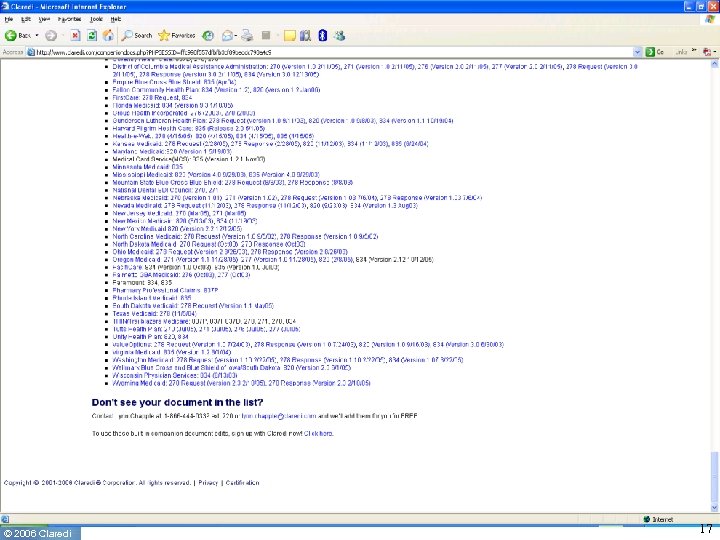The width and height of the screenshot is (720, 540).
Task: Print the page with the printer icon
Action: [x=247, y=35]
